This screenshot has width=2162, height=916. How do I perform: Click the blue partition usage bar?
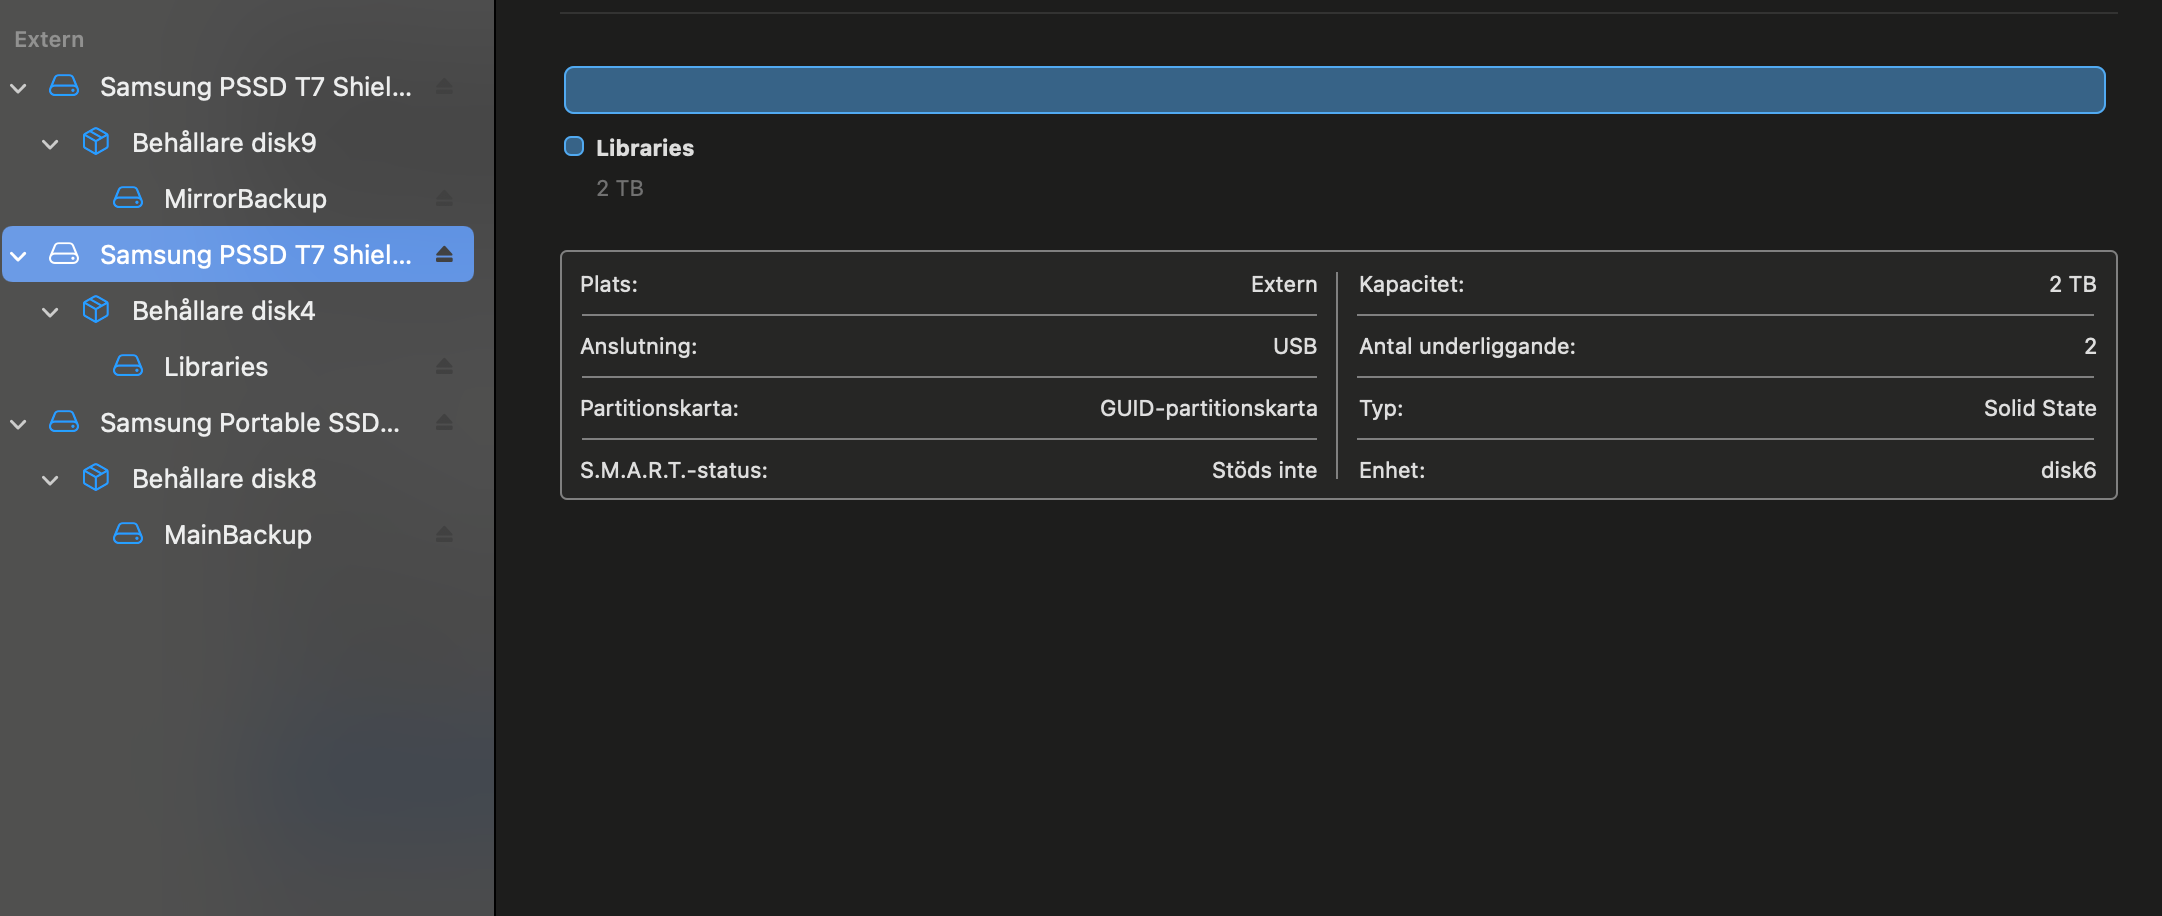(1334, 90)
